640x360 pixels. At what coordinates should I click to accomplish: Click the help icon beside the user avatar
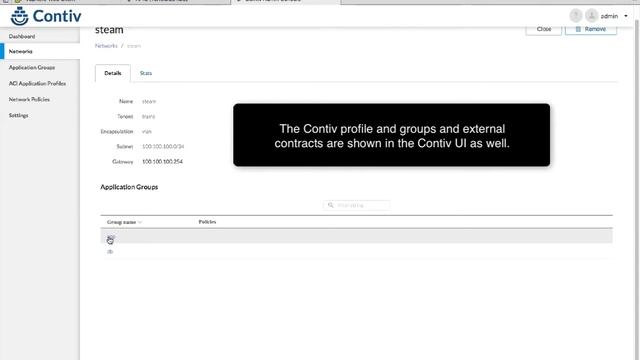[576, 16]
